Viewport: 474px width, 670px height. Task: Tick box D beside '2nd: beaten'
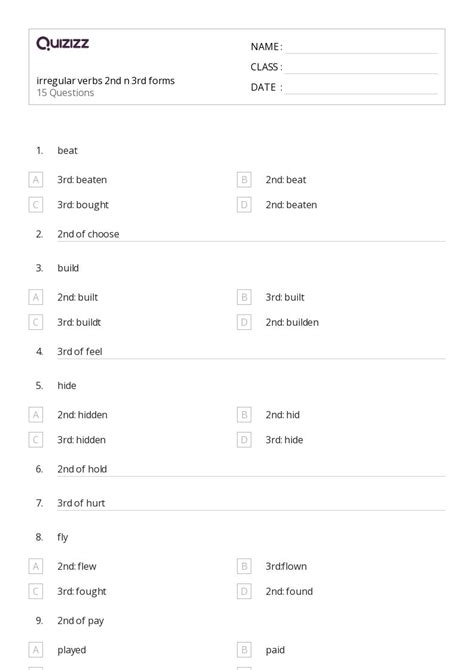coord(244,205)
